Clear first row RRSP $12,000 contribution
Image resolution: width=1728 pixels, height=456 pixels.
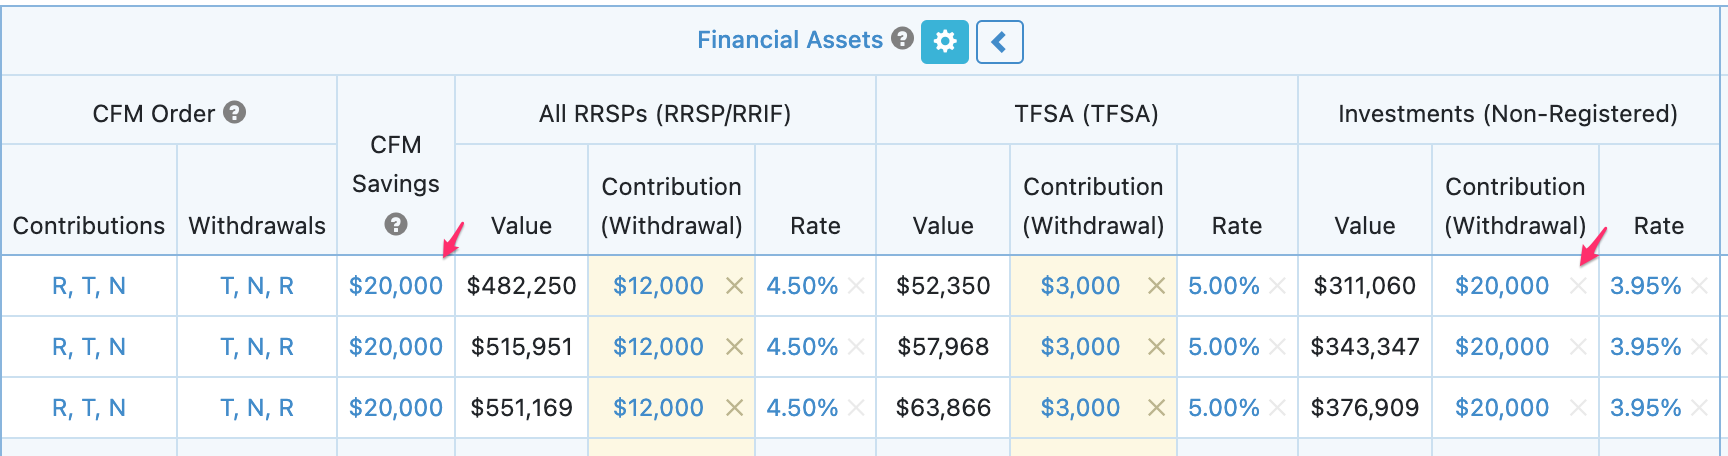tap(734, 286)
